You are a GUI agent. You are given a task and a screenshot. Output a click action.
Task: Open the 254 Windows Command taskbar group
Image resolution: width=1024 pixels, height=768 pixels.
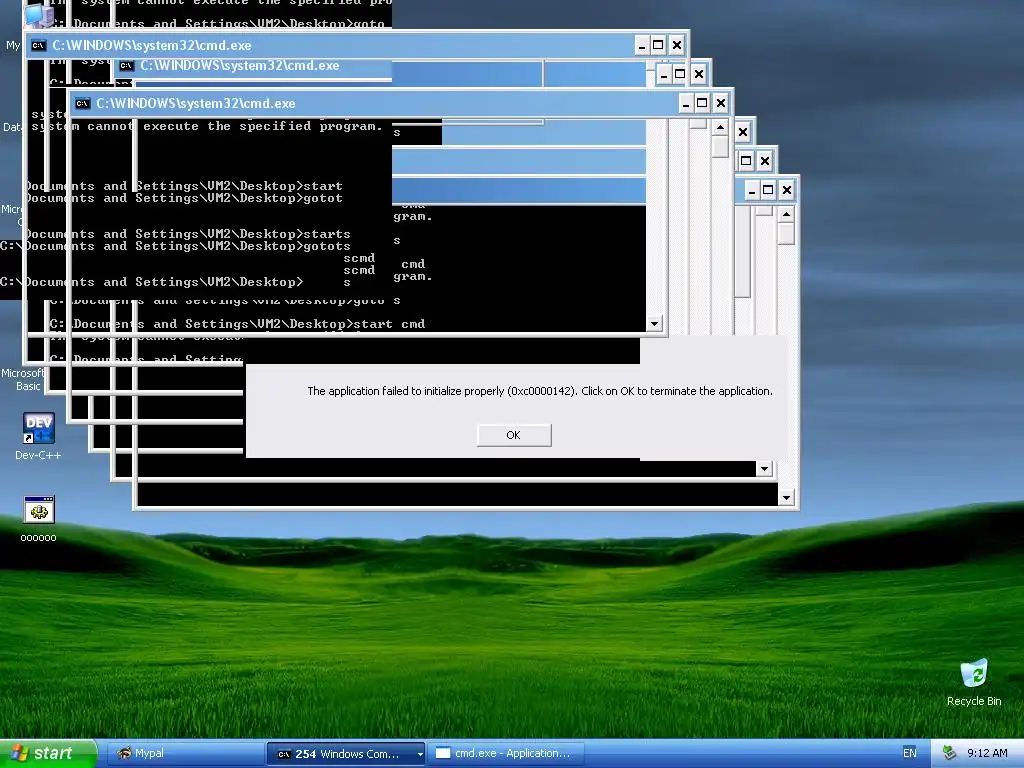click(346, 754)
